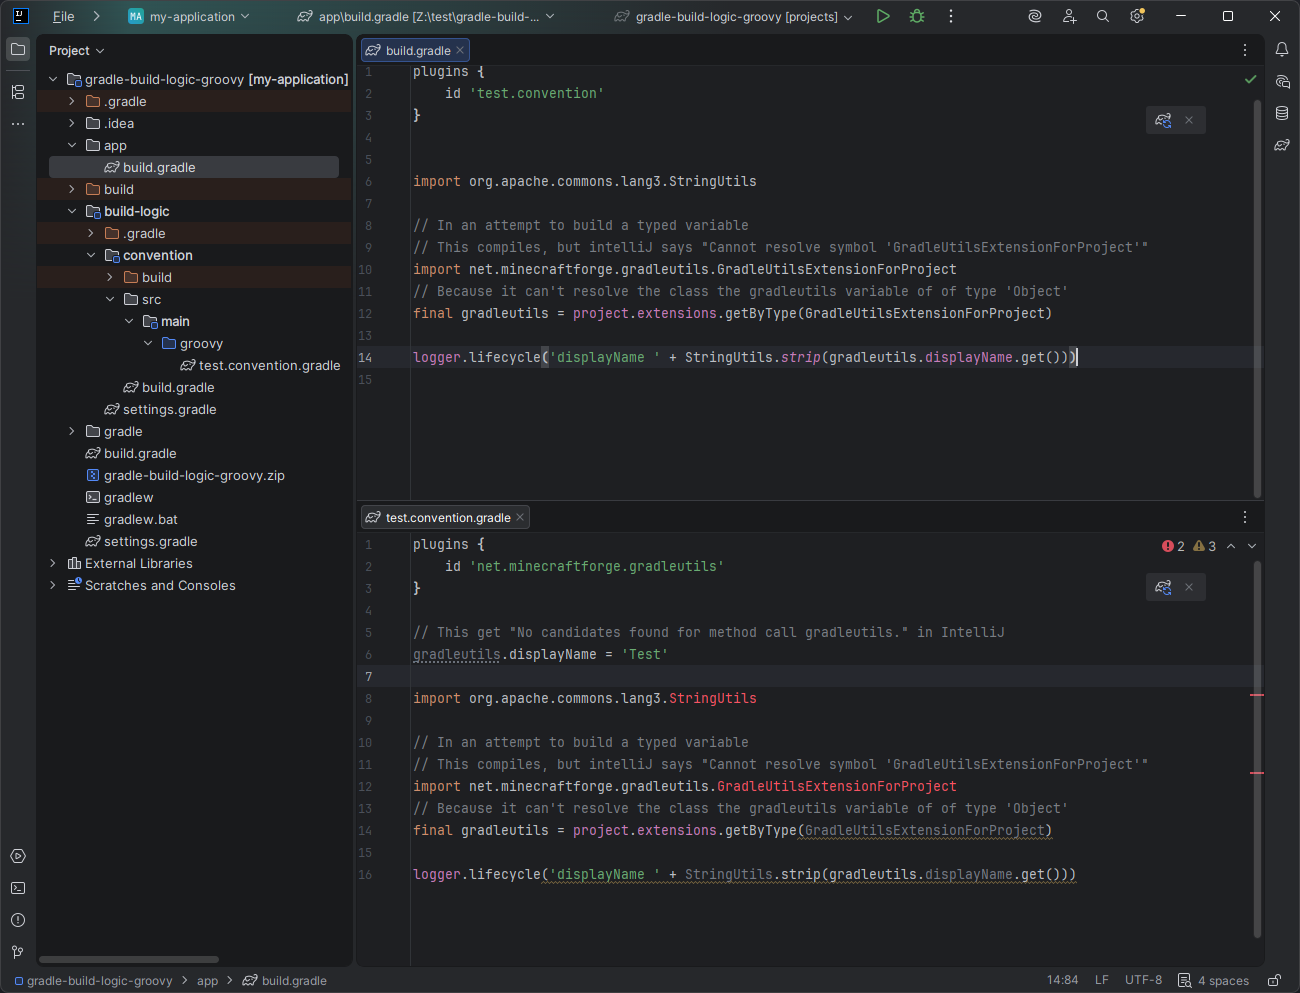Dismiss Gradle reload popup in top editor

click(x=1189, y=120)
